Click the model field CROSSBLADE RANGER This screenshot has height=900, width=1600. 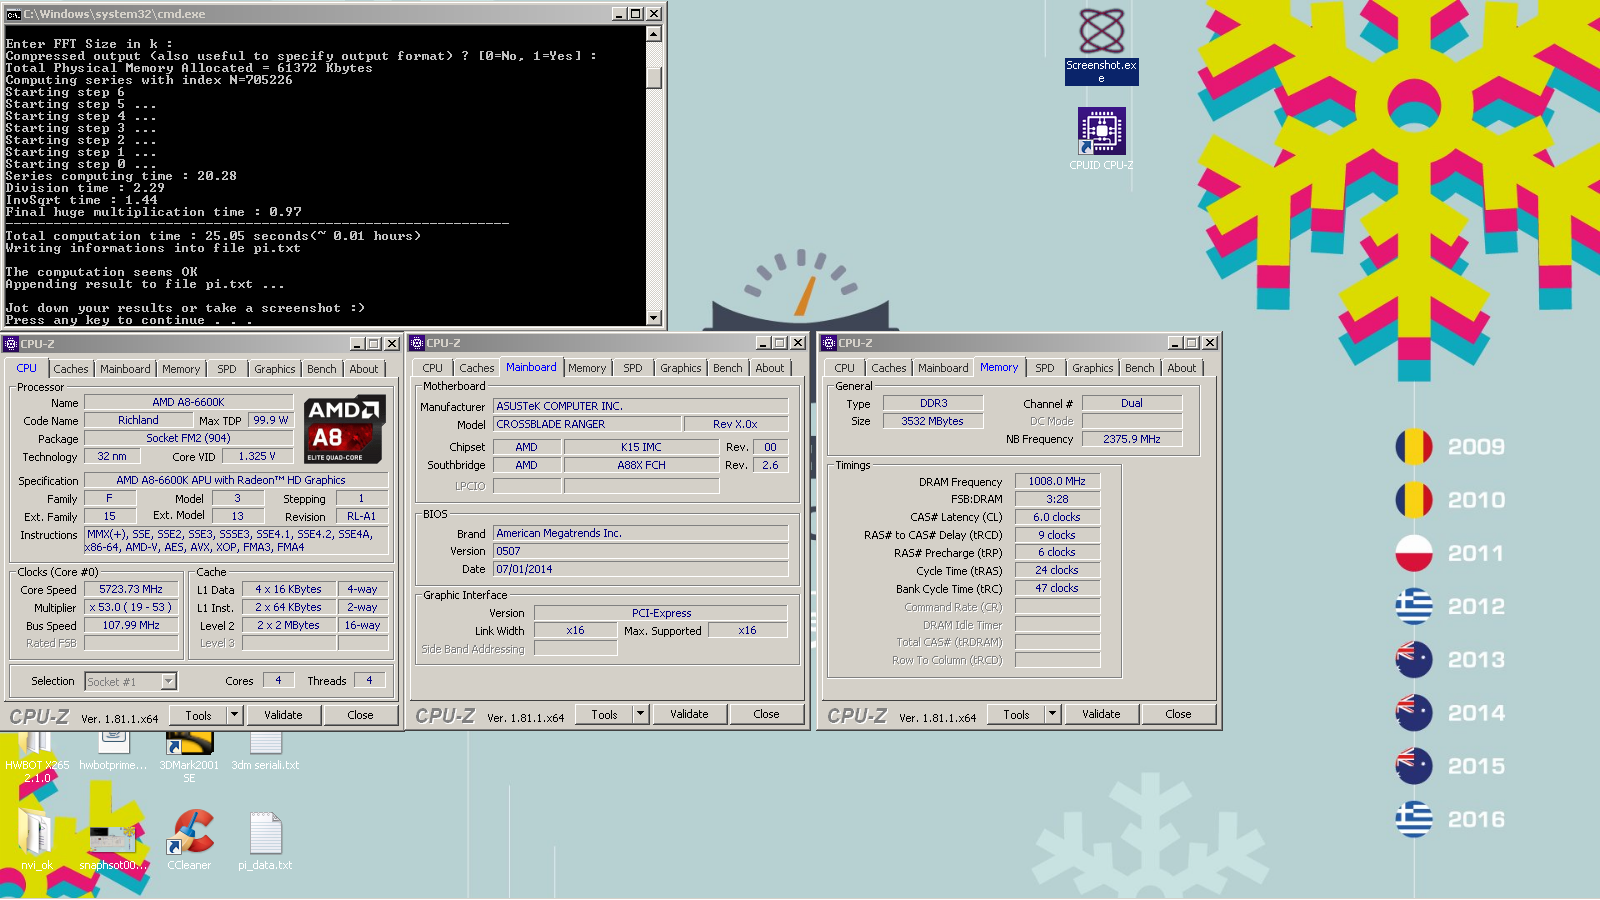pyautogui.click(x=587, y=424)
